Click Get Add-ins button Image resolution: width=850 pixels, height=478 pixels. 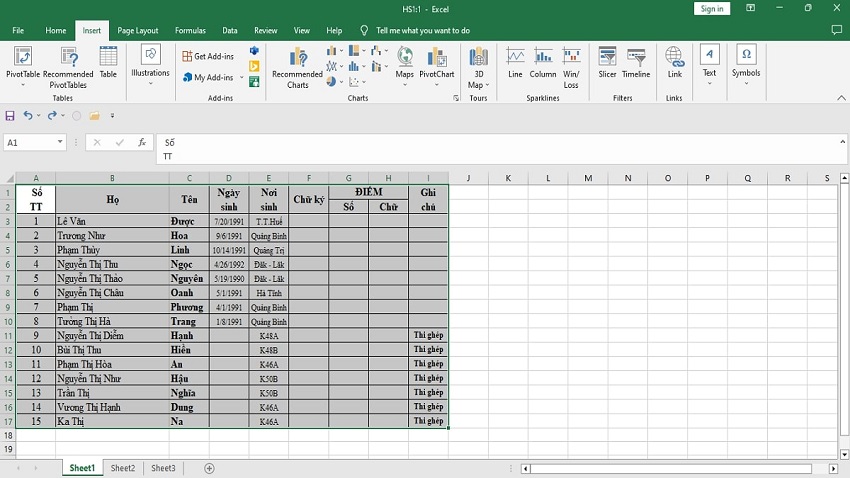pos(208,56)
